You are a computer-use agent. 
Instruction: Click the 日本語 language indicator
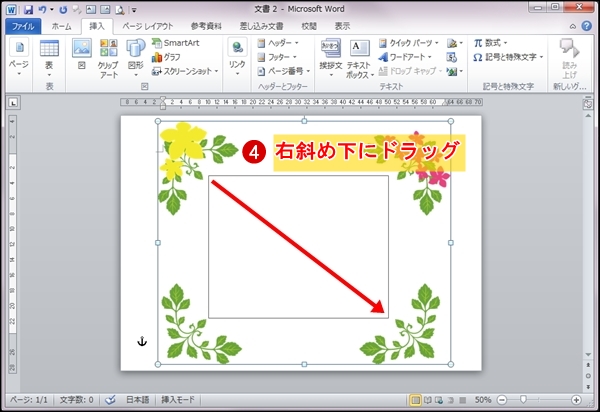coord(138,400)
